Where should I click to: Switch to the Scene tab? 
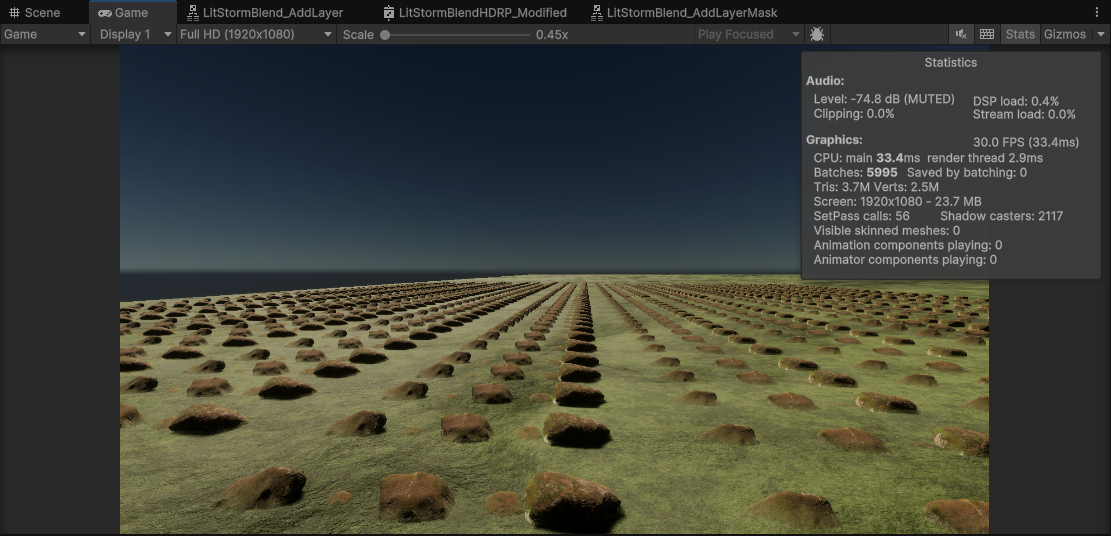point(35,13)
